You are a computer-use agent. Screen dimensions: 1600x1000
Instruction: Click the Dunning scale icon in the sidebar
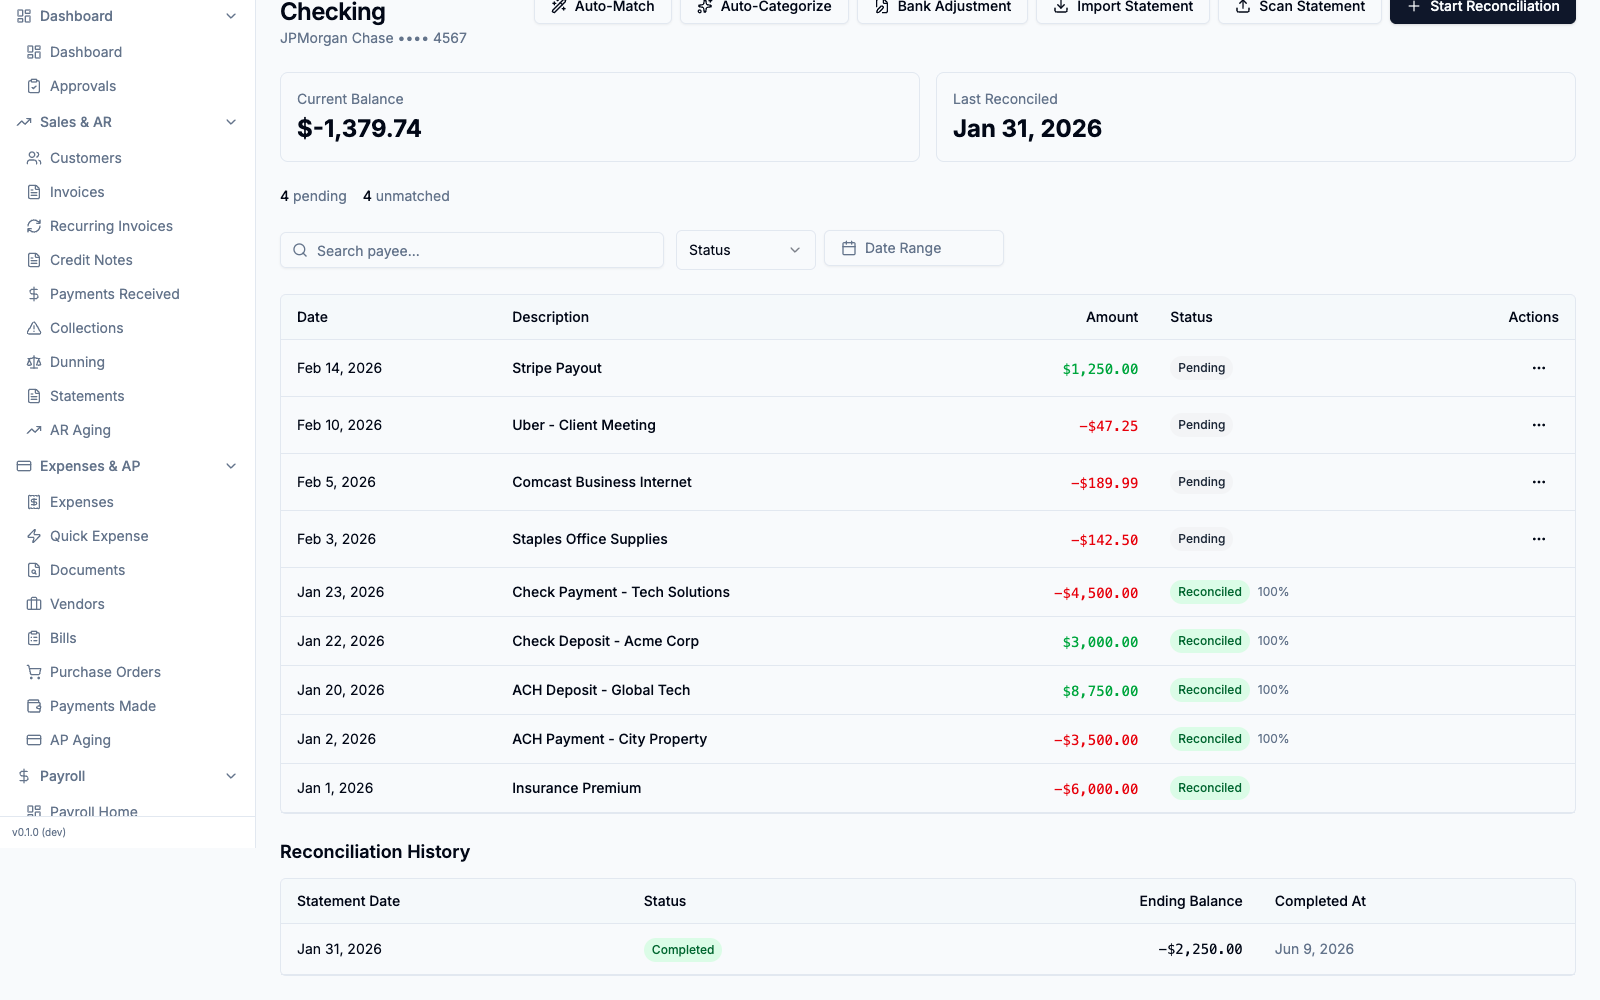[34, 362]
